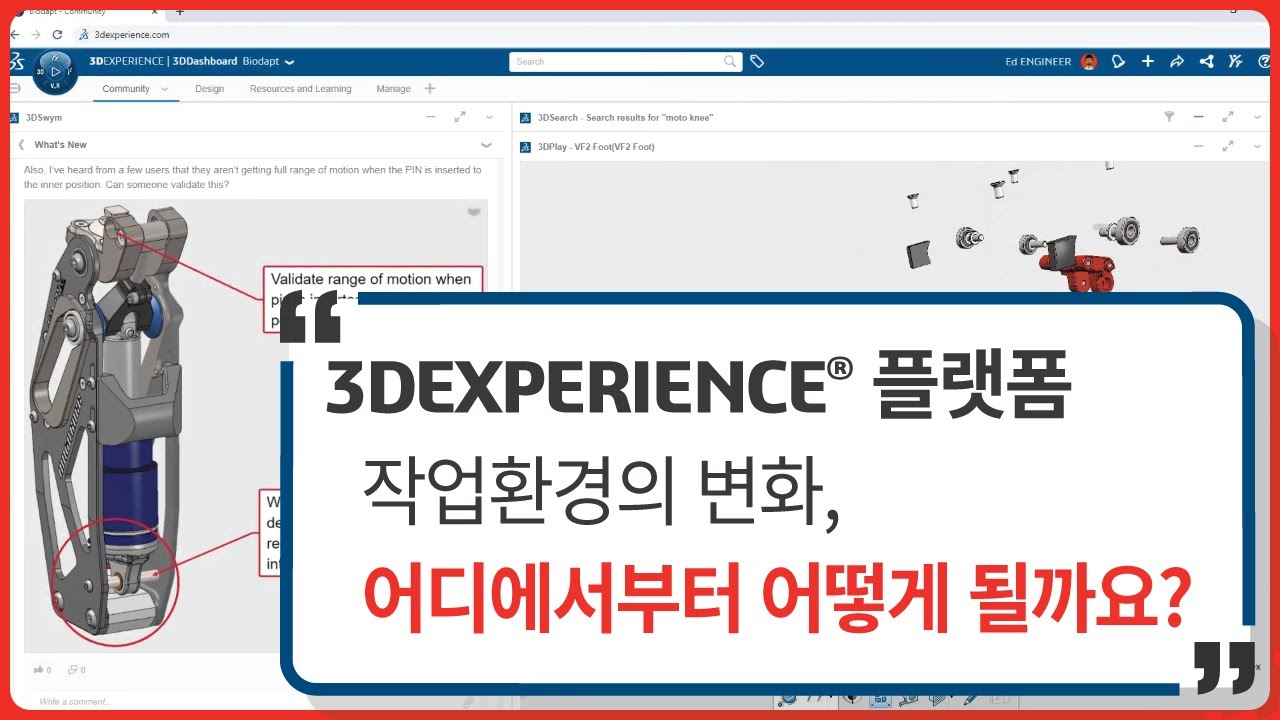Open a new browser tab
The width and height of the screenshot is (1280, 720).
point(180,12)
